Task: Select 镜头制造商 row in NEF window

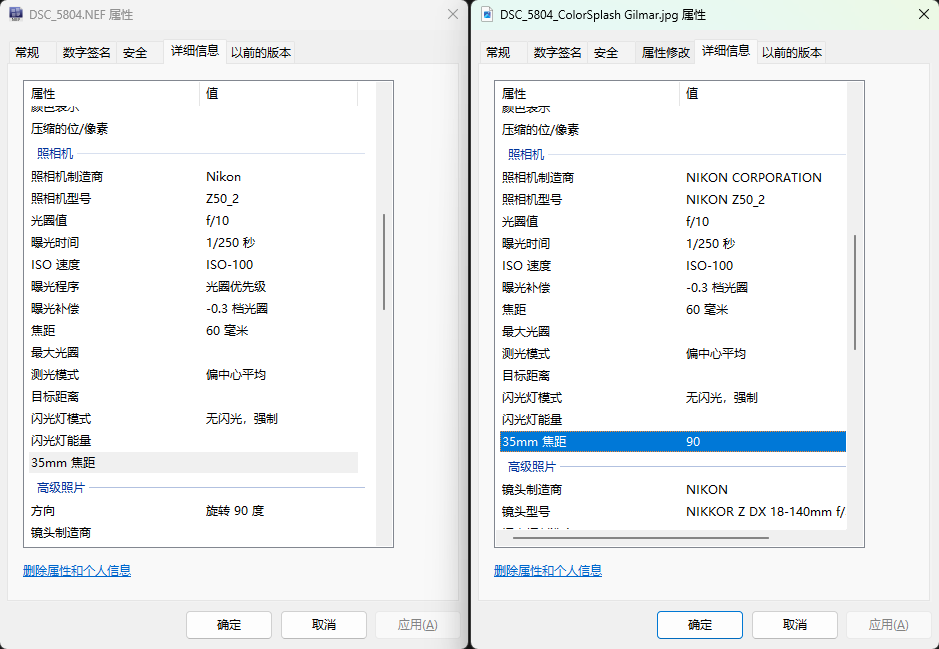Action: (x=193, y=533)
